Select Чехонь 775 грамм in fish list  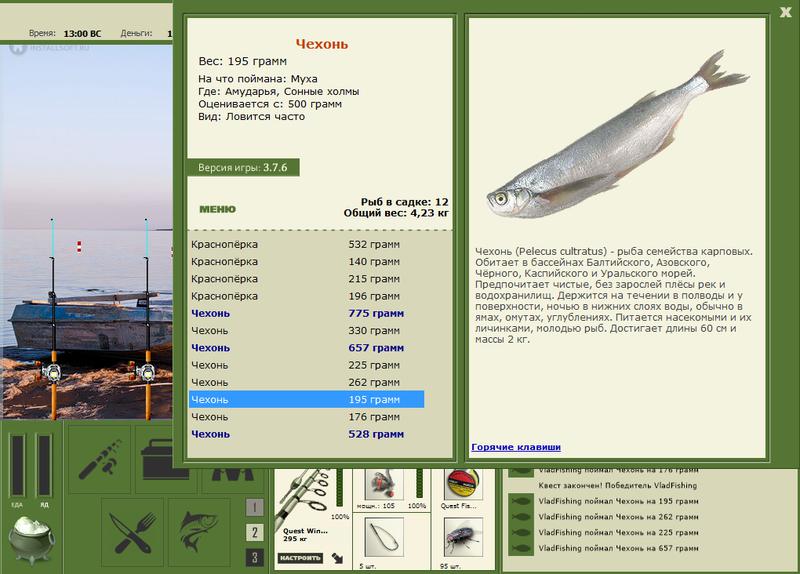(306, 313)
